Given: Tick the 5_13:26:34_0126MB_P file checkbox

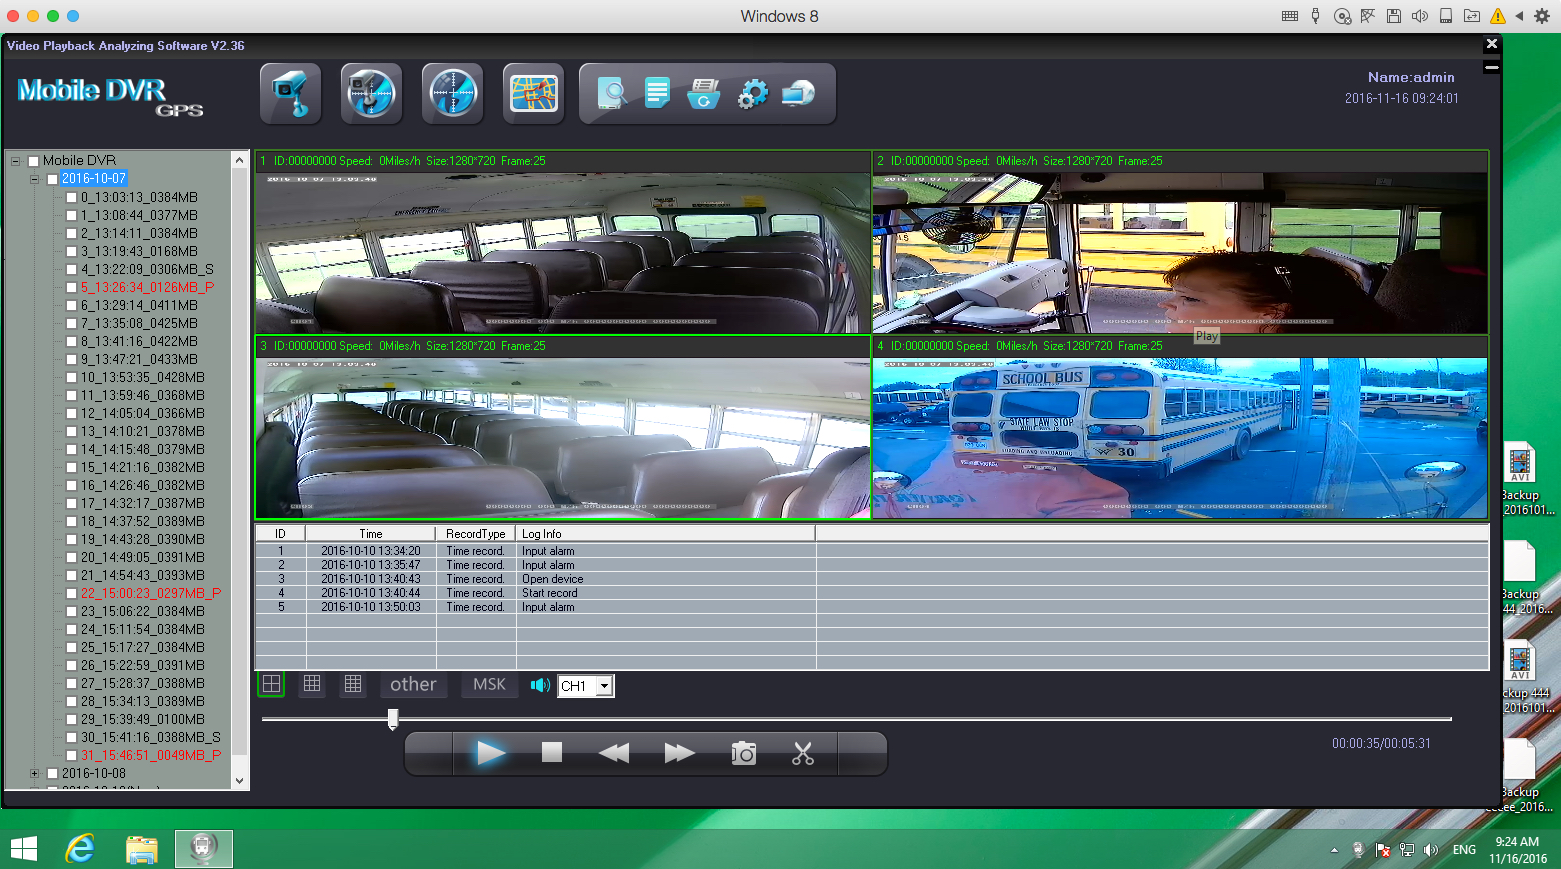Looking at the screenshot, I should click(72, 288).
